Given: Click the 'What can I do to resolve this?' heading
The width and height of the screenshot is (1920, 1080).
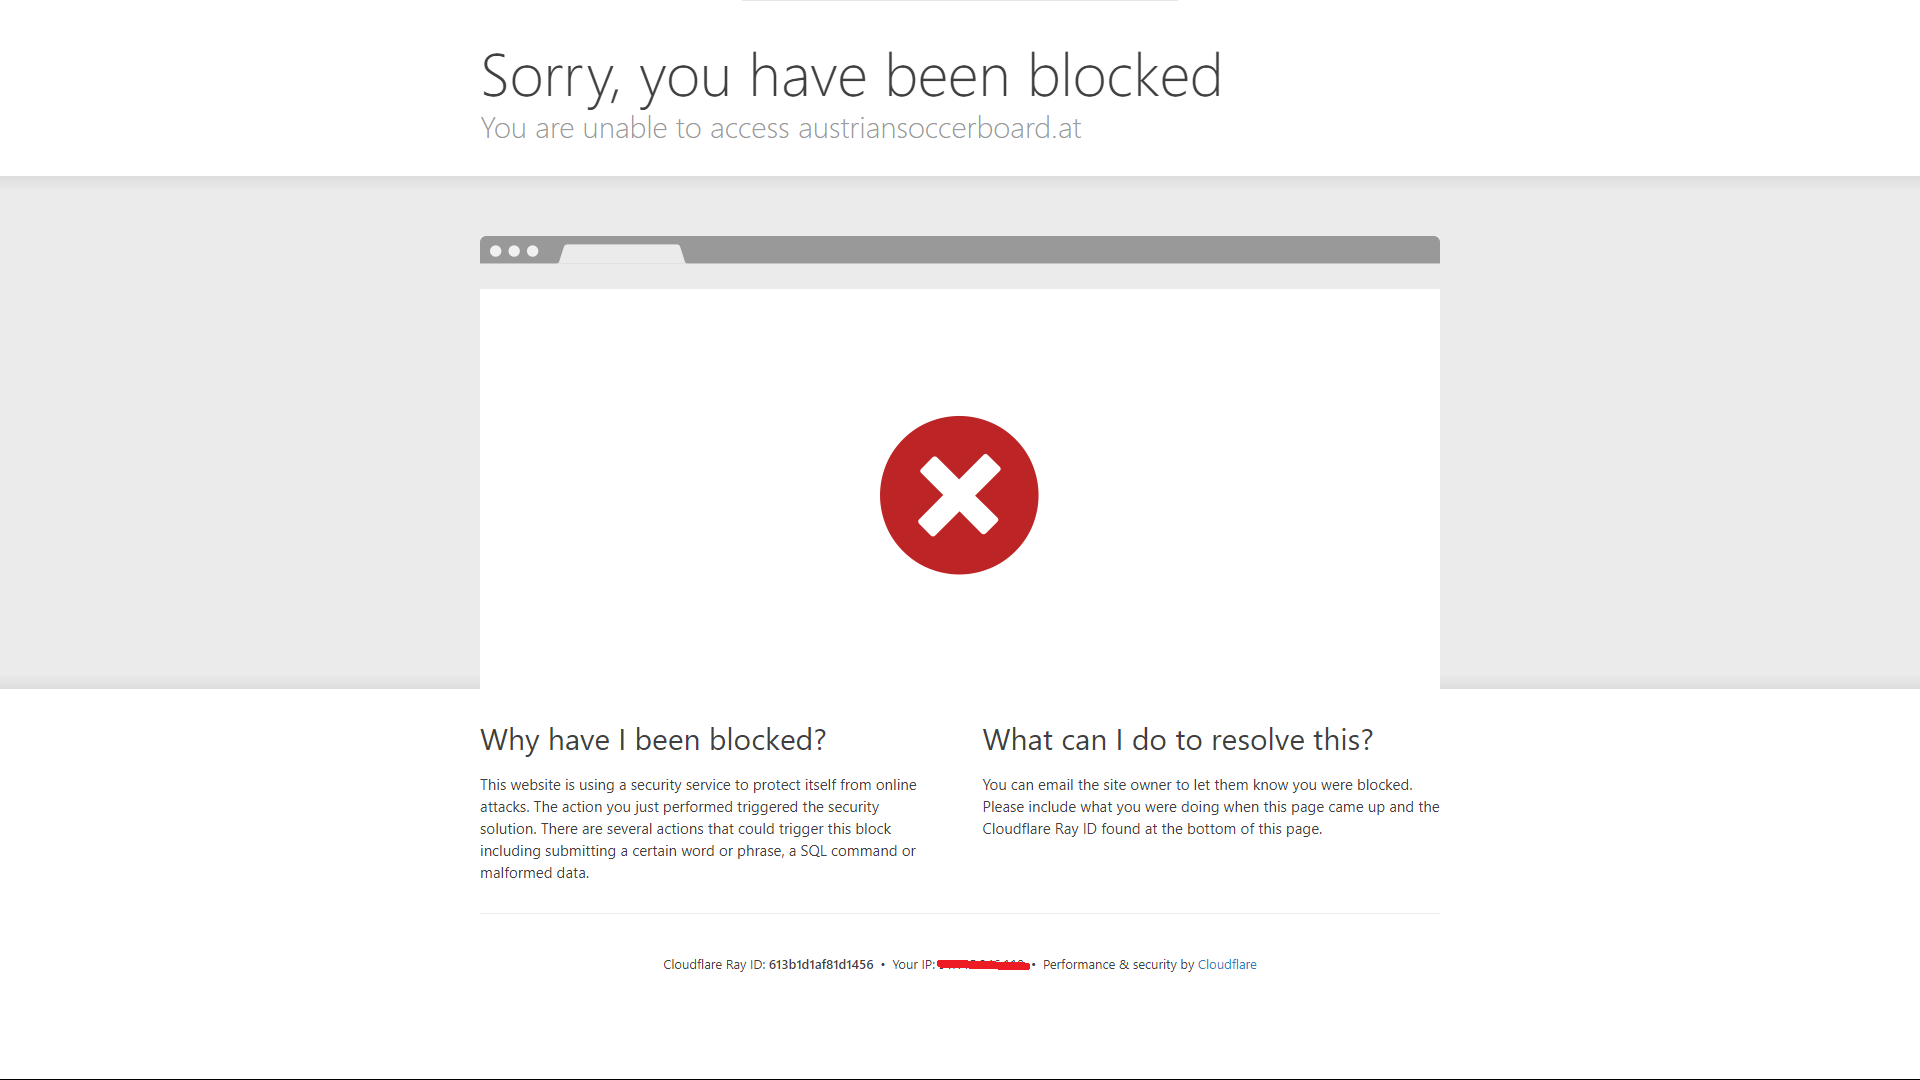Looking at the screenshot, I should (x=1177, y=740).
